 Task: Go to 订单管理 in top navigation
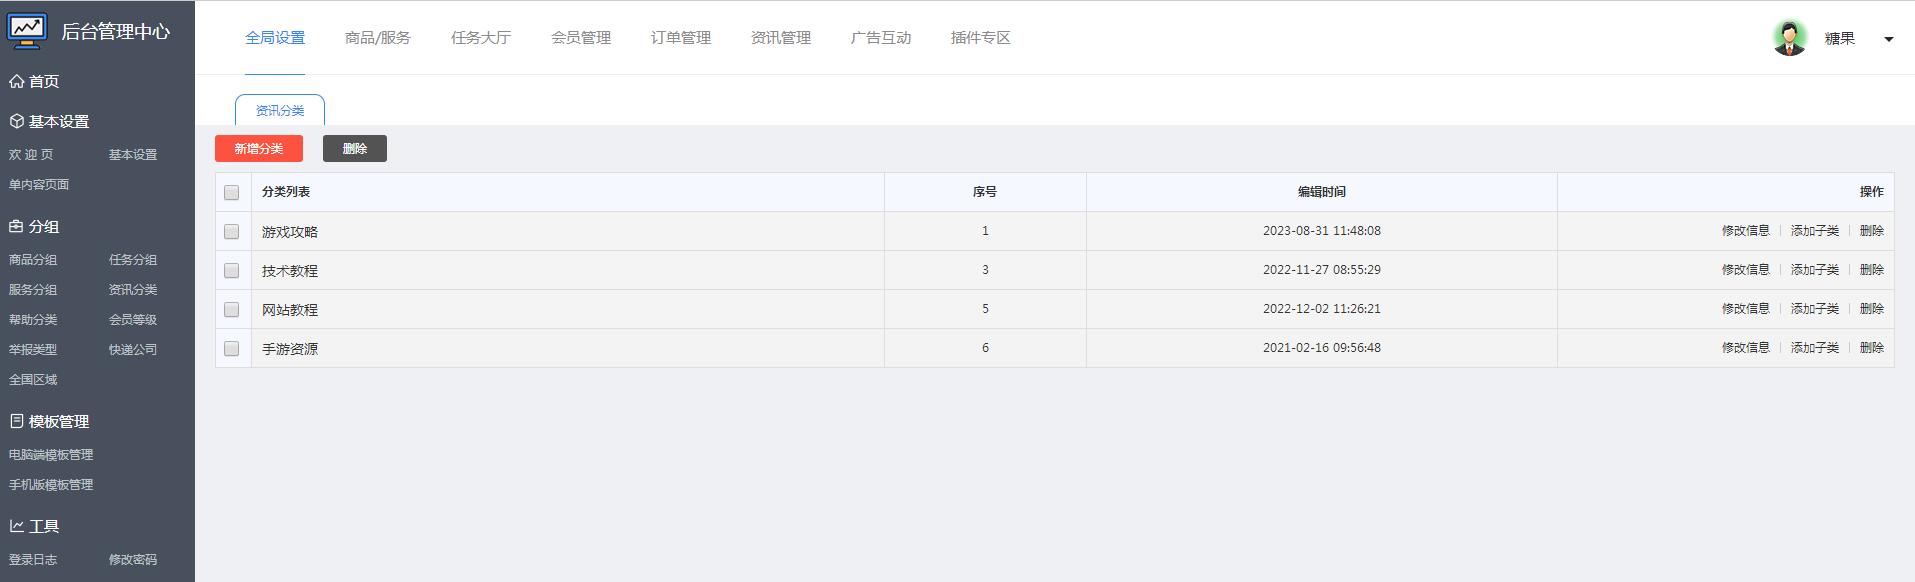pos(681,38)
